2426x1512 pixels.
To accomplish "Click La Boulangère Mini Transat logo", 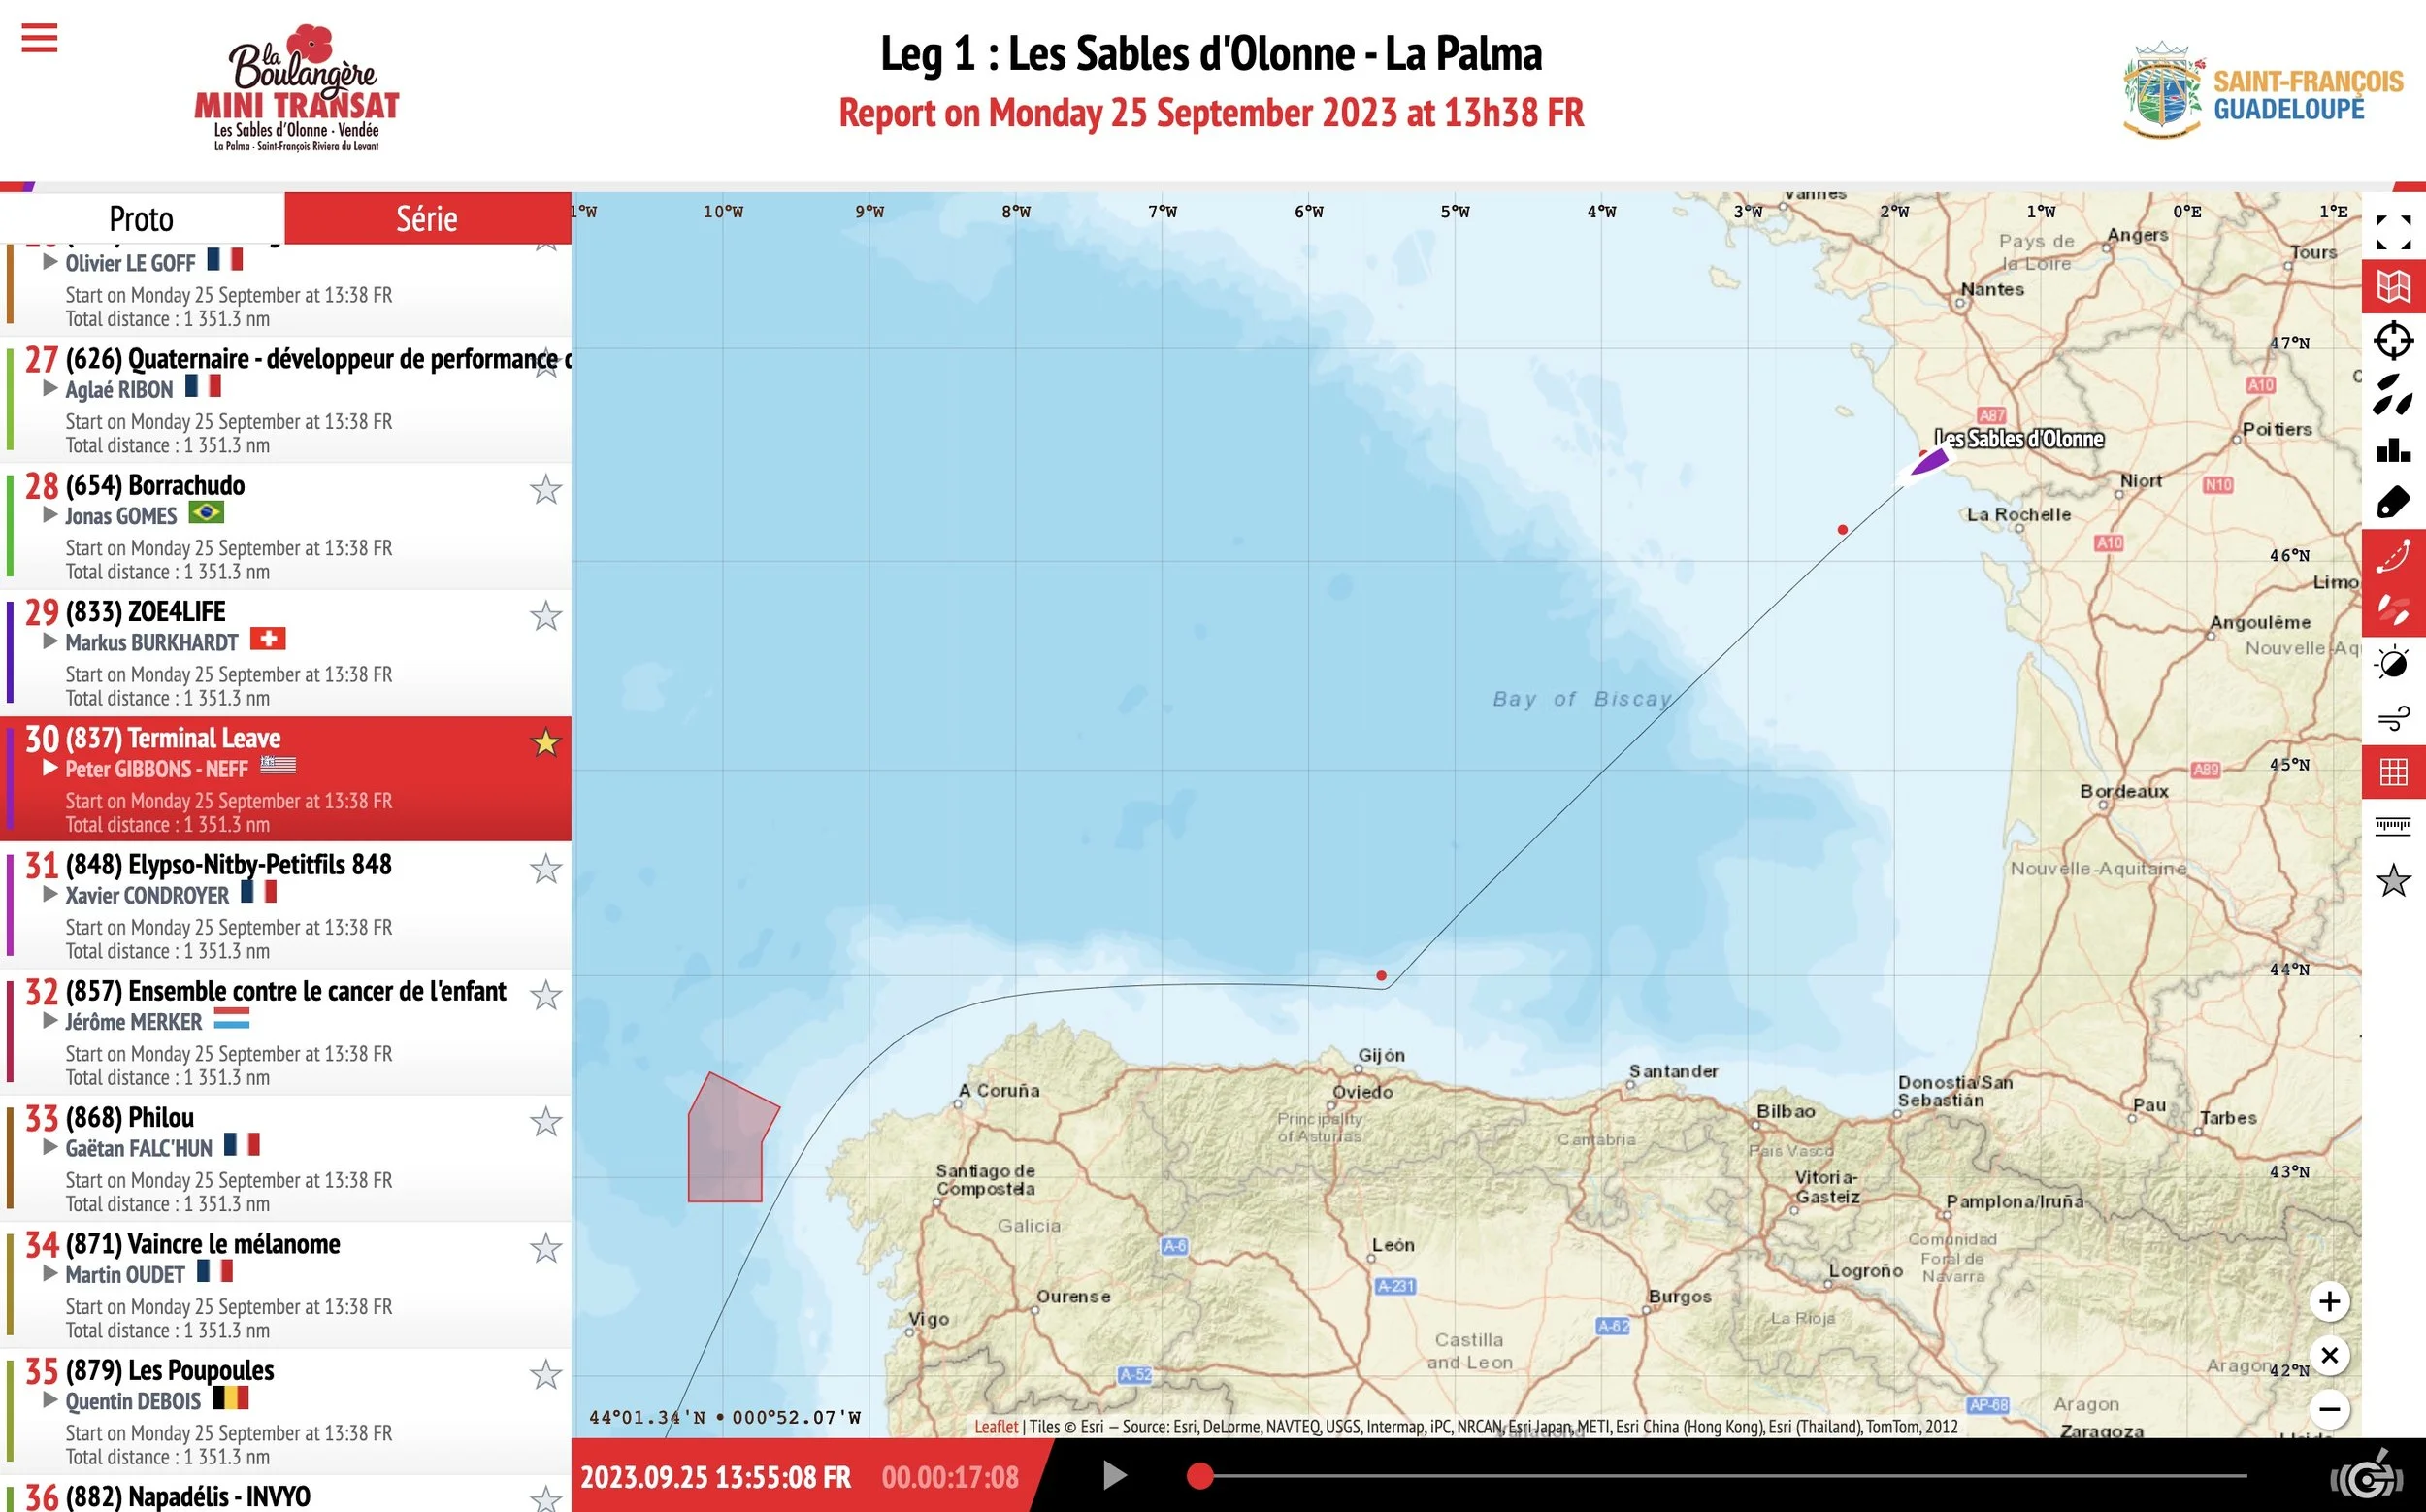I will [x=296, y=88].
